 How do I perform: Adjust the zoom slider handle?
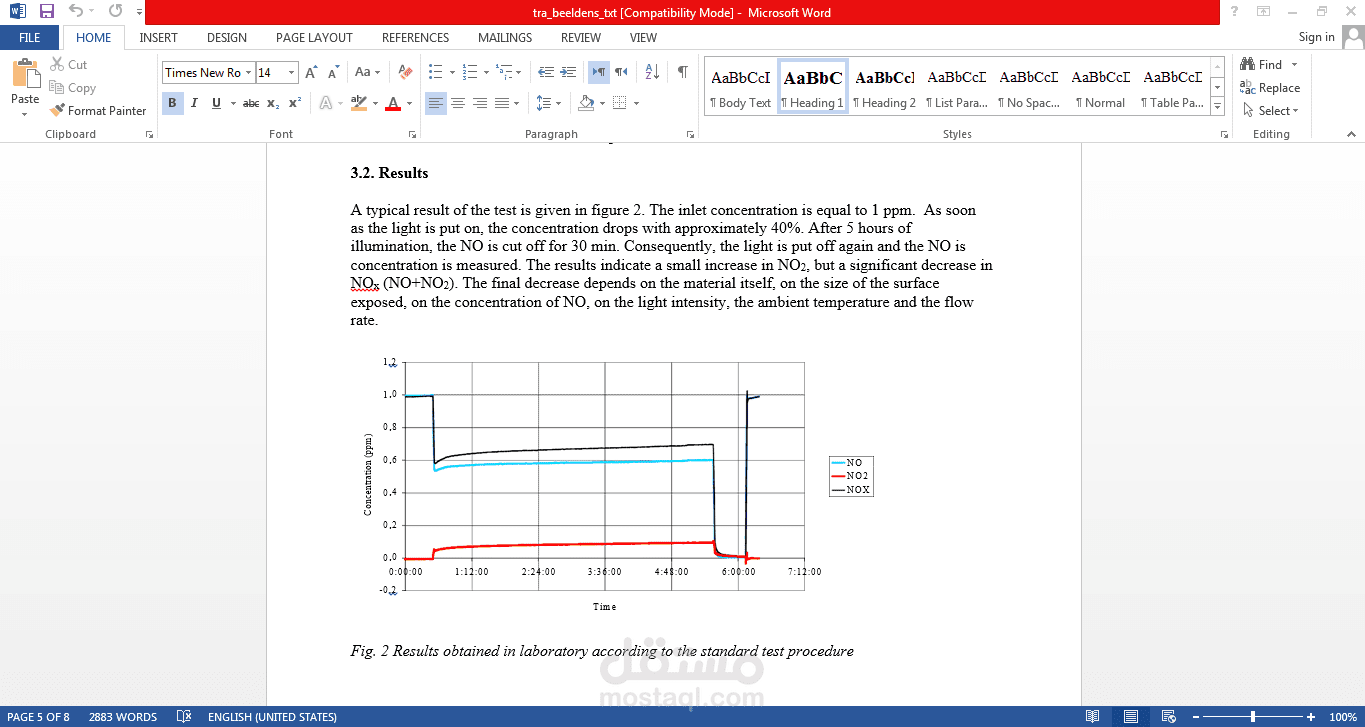(x=1253, y=717)
